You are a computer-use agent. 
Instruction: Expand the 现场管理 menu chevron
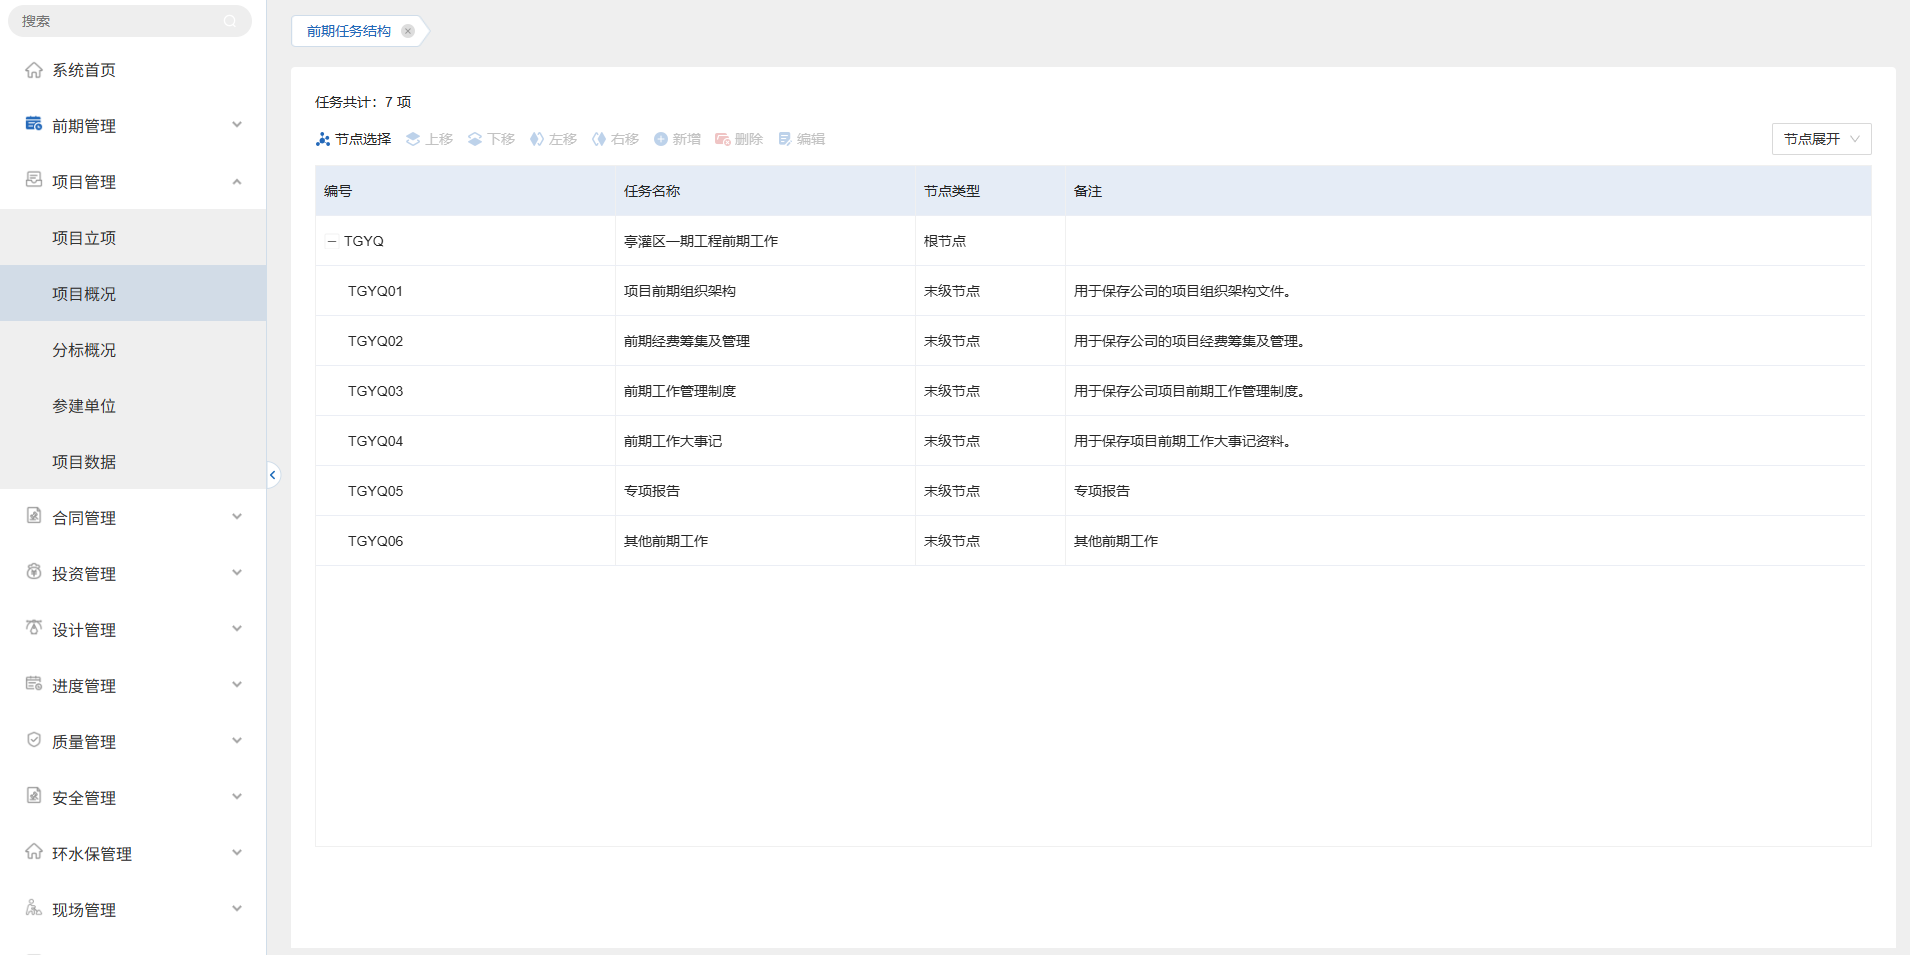click(x=237, y=909)
